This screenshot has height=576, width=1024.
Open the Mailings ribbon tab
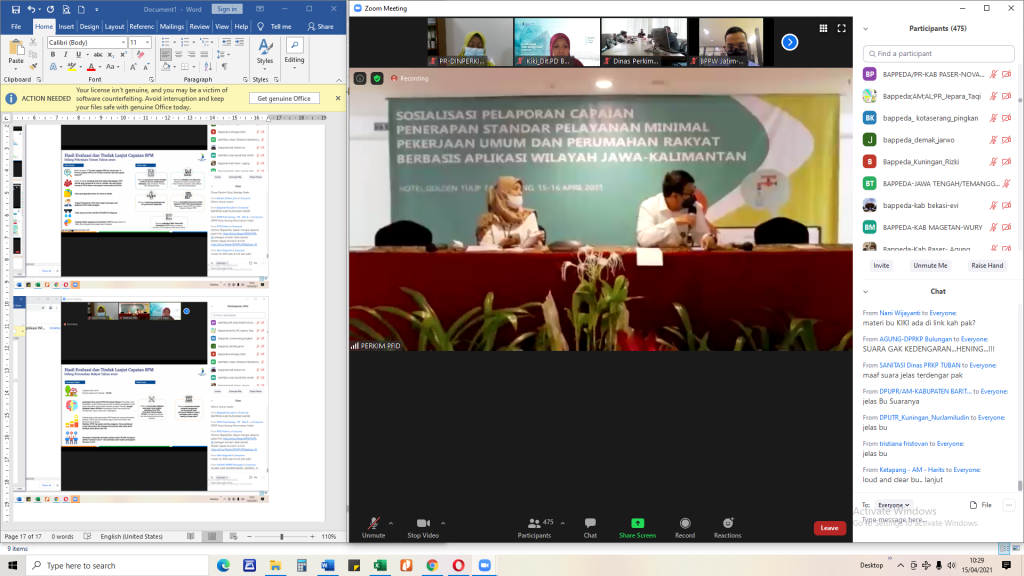[171, 26]
